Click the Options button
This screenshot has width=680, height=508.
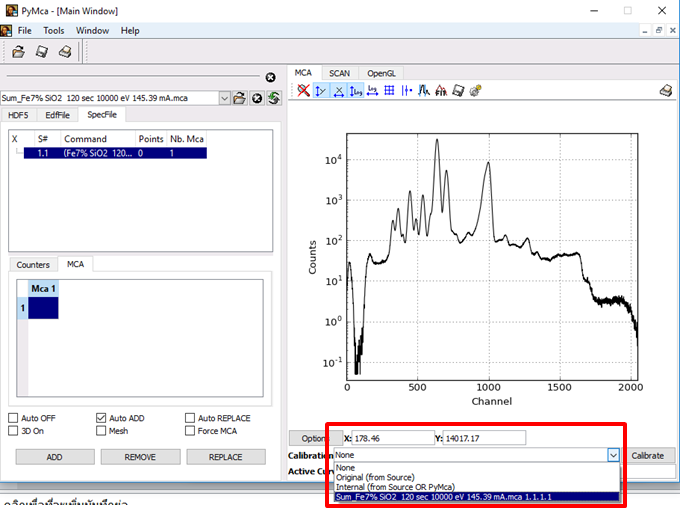click(315, 438)
